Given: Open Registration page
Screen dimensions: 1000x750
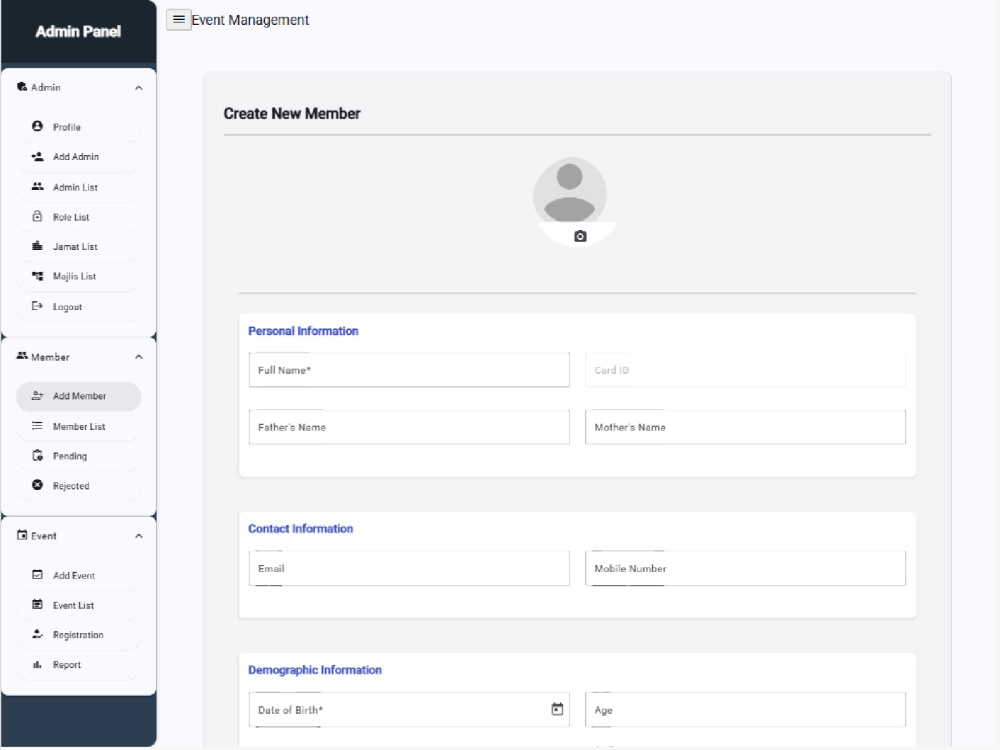Looking at the screenshot, I should (78, 635).
